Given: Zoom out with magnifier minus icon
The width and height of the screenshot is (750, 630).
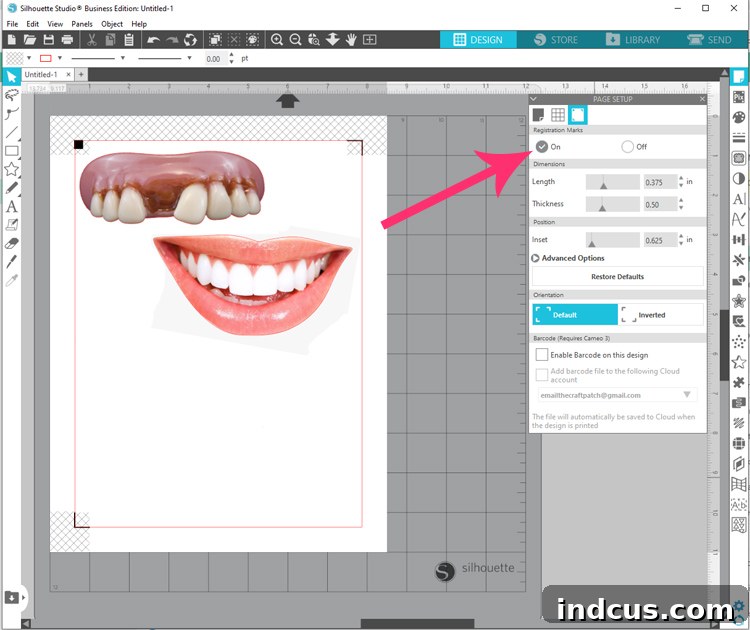Looking at the screenshot, I should coord(295,40).
